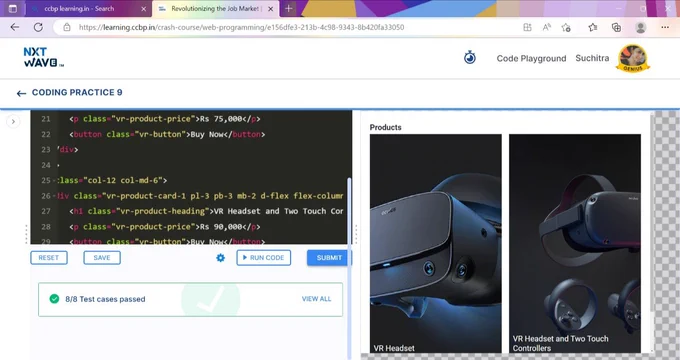
Task: Click the green test cases passed check icon
Action: [54, 299]
